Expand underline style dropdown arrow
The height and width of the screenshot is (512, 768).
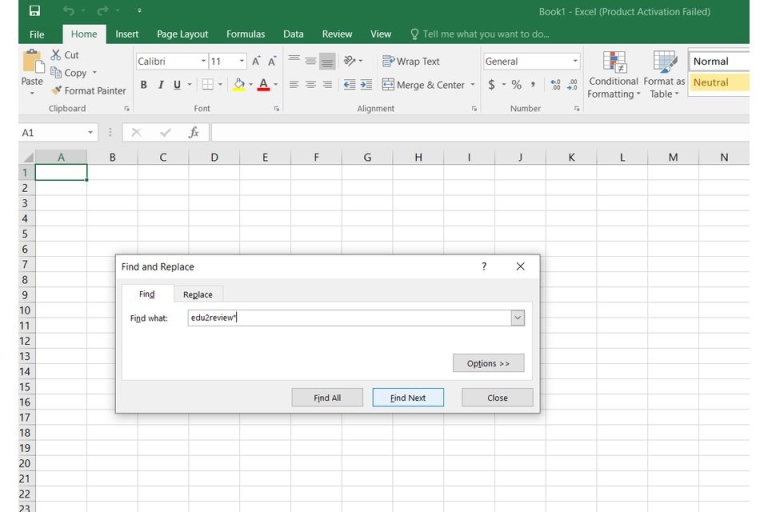click(x=190, y=85)
